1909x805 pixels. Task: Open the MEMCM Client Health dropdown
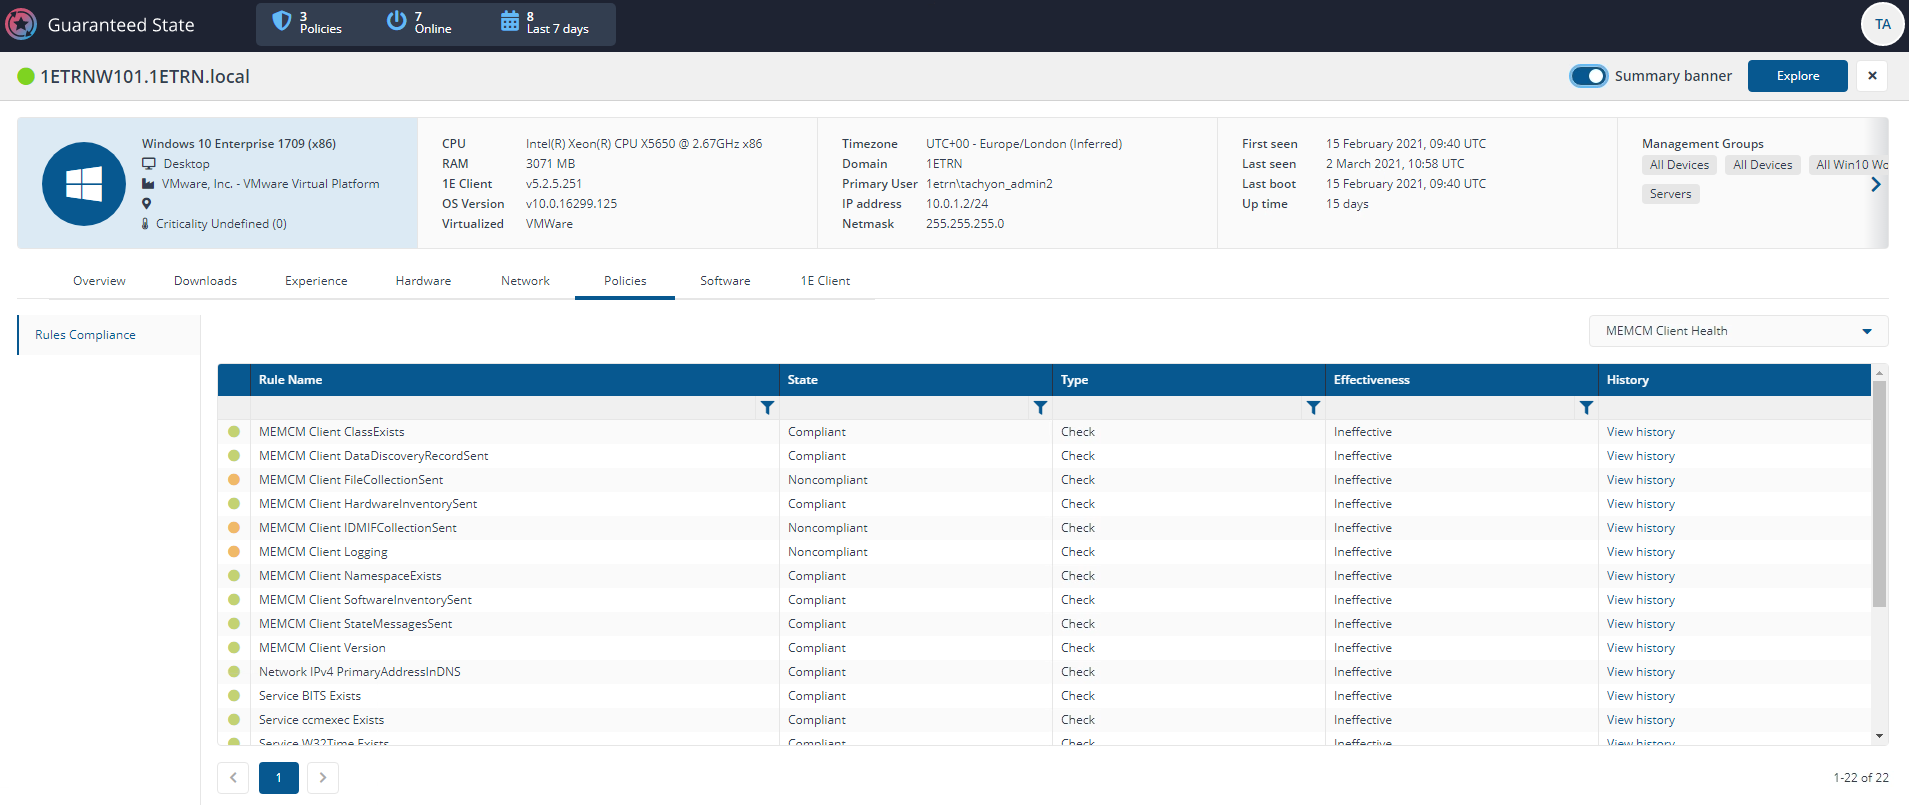coord(1738,331)
